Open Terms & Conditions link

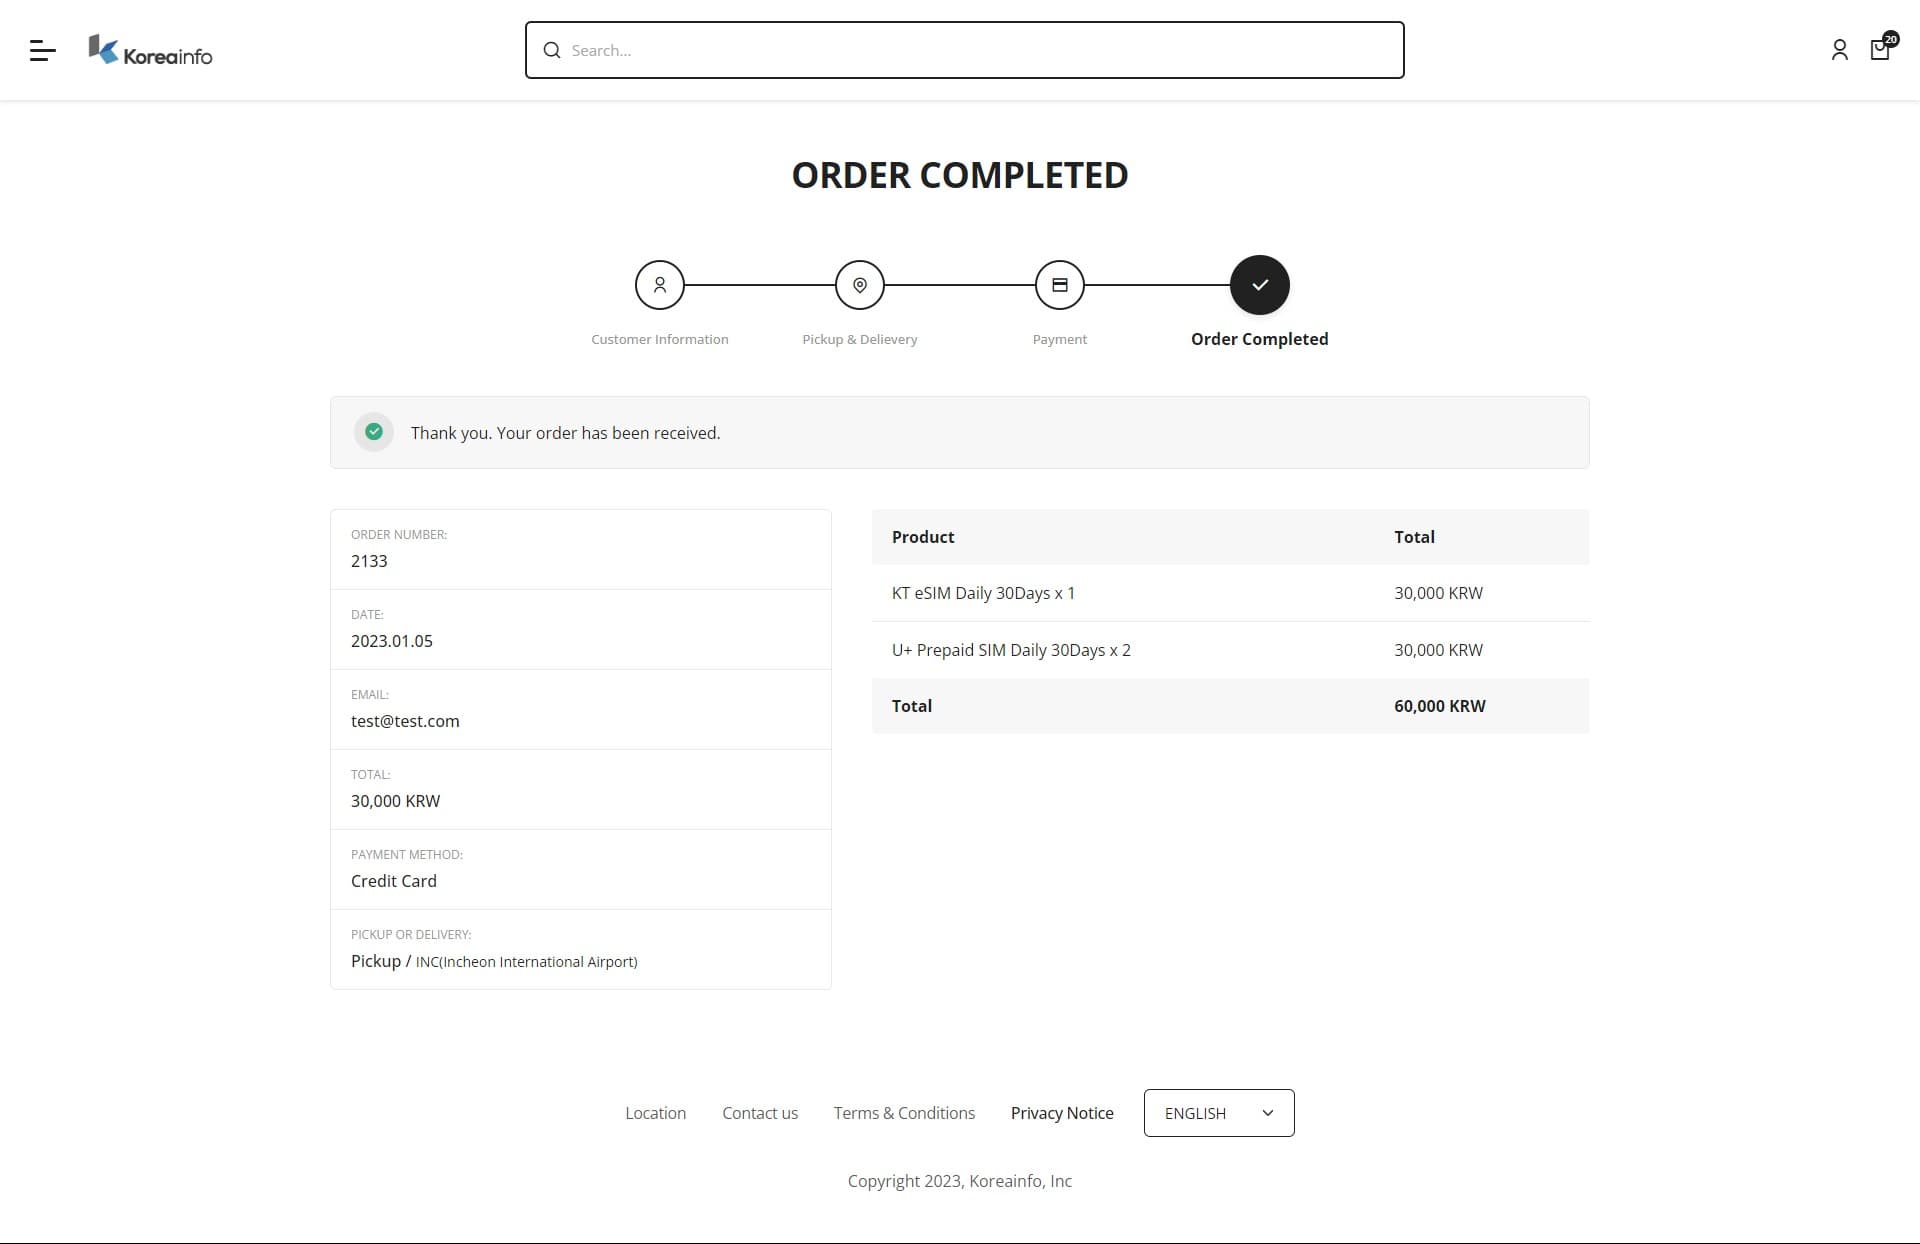pyautogui.click(x=904, y=1113)
